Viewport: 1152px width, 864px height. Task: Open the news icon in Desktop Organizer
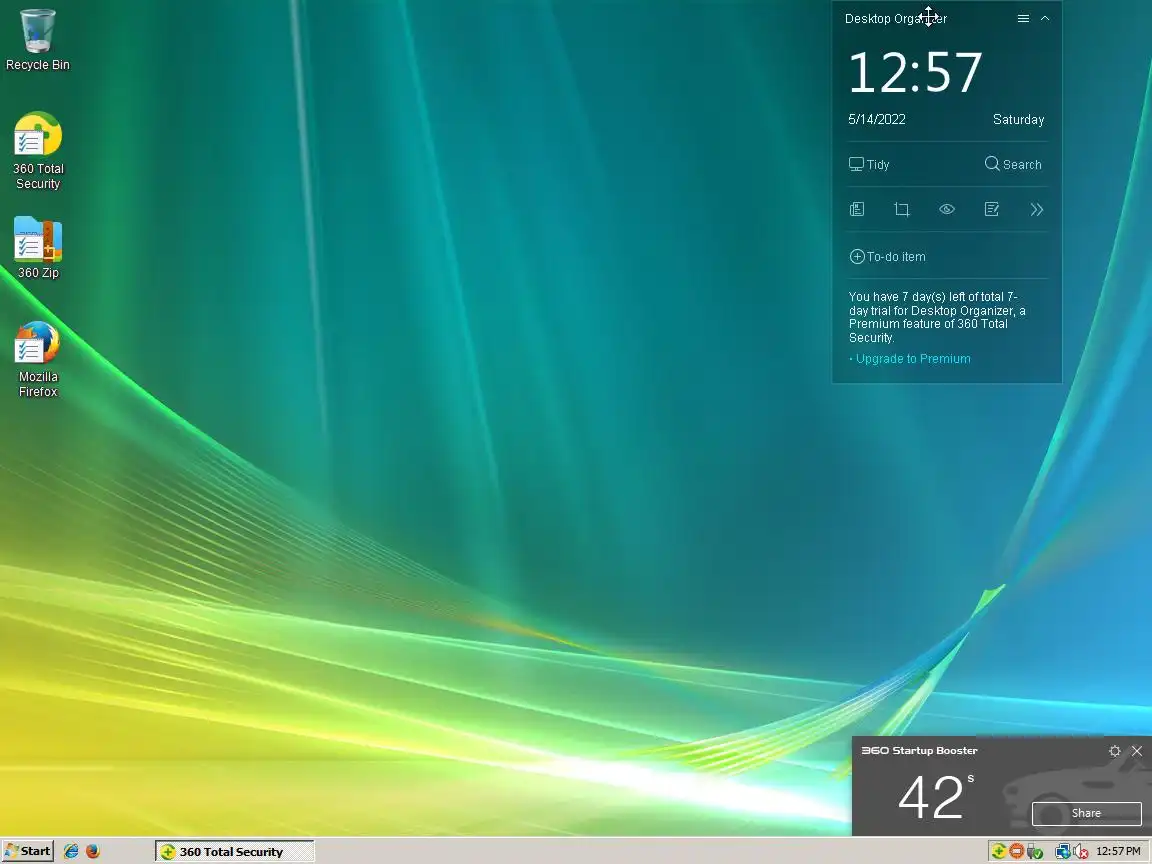point(857,209)
